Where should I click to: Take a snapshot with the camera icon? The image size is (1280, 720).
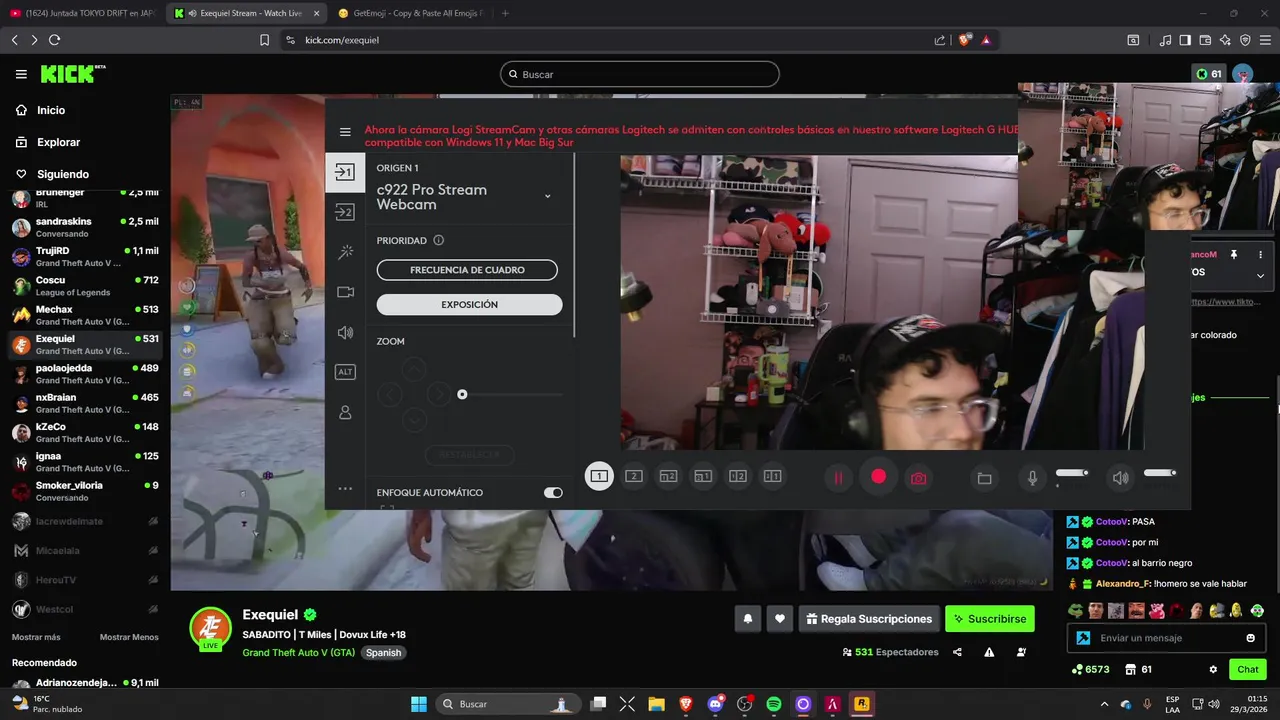coord(918,478)
